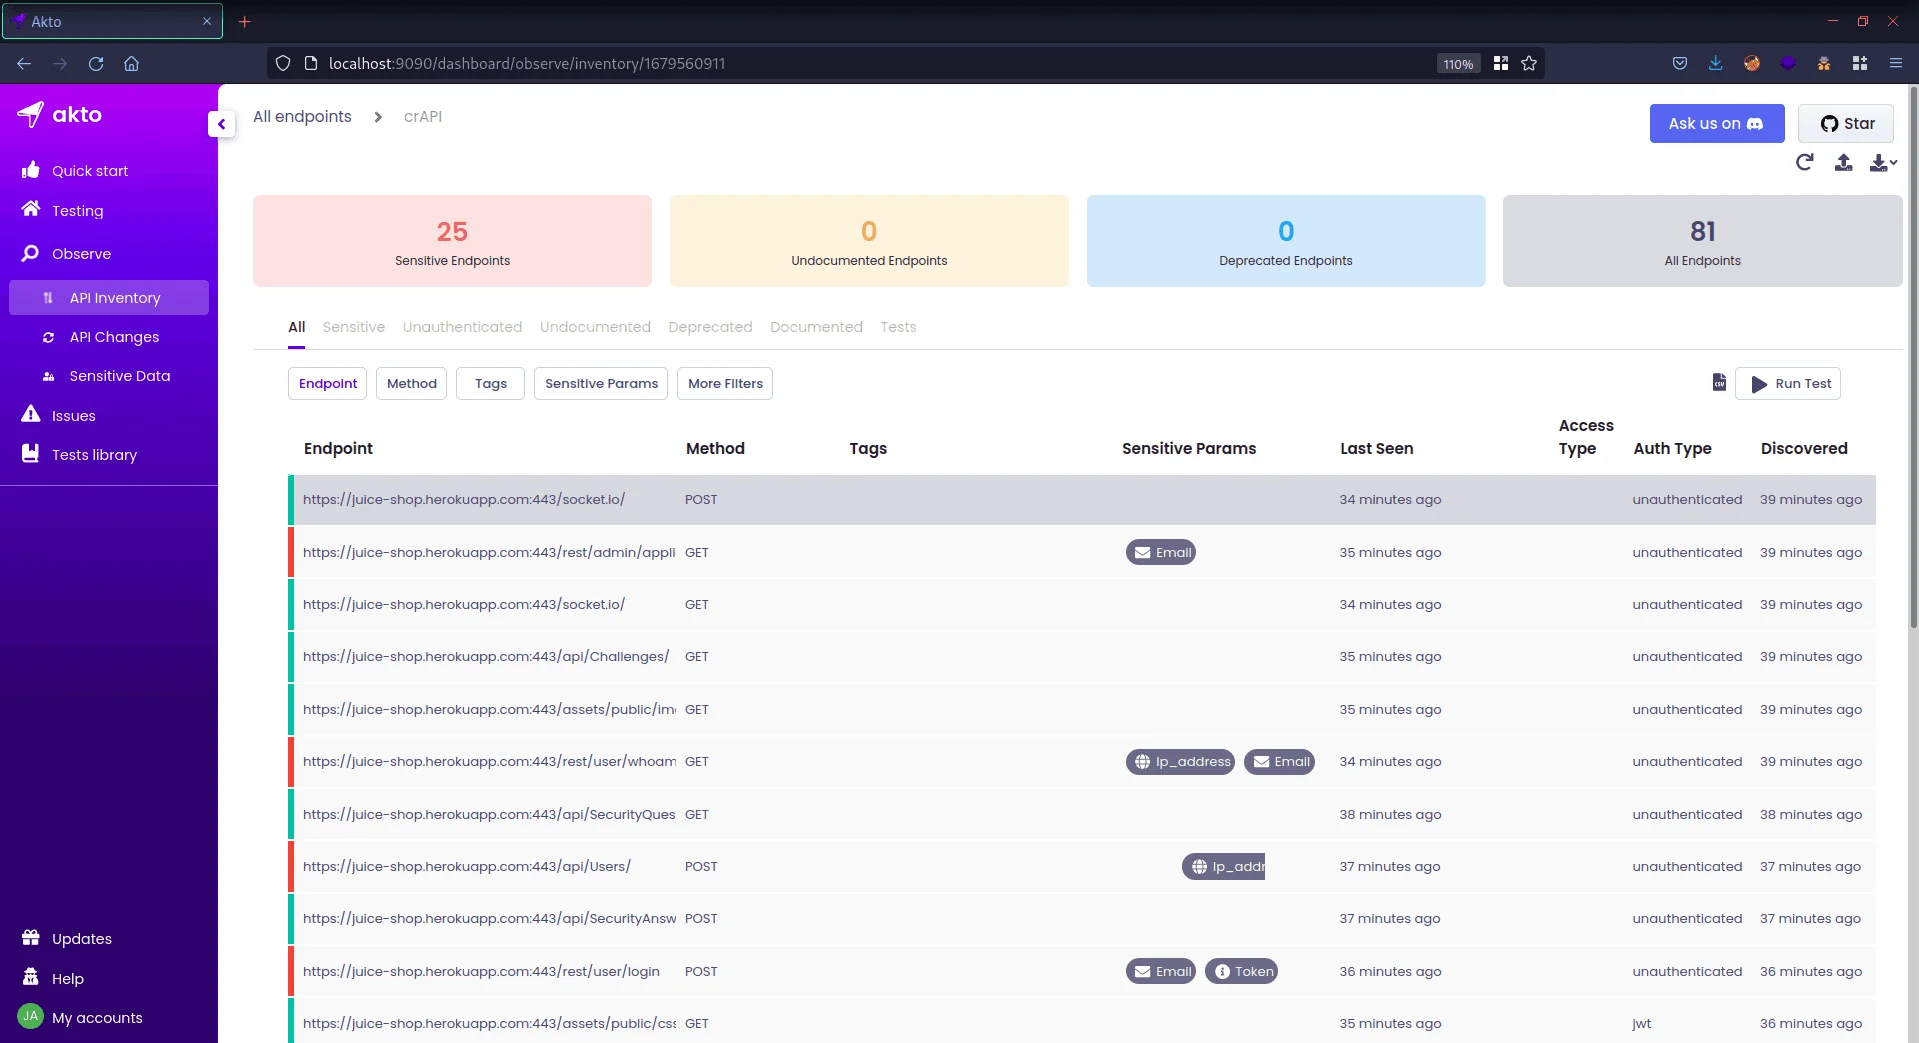Open the Tests library
1919x1043 pixels.
click(94, 454)
